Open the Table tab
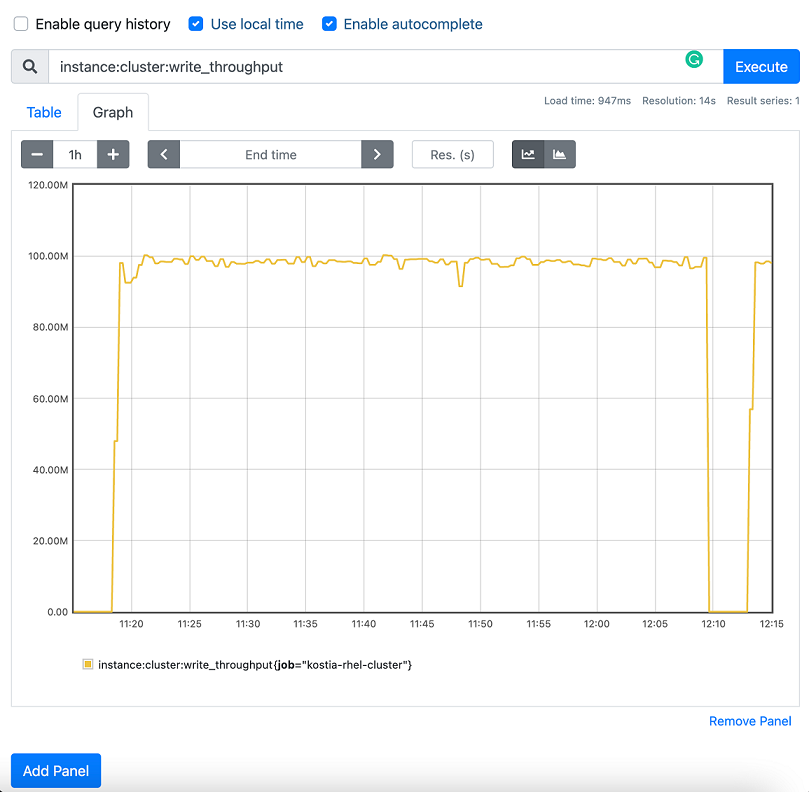809x792 pixels. (44, 112)
